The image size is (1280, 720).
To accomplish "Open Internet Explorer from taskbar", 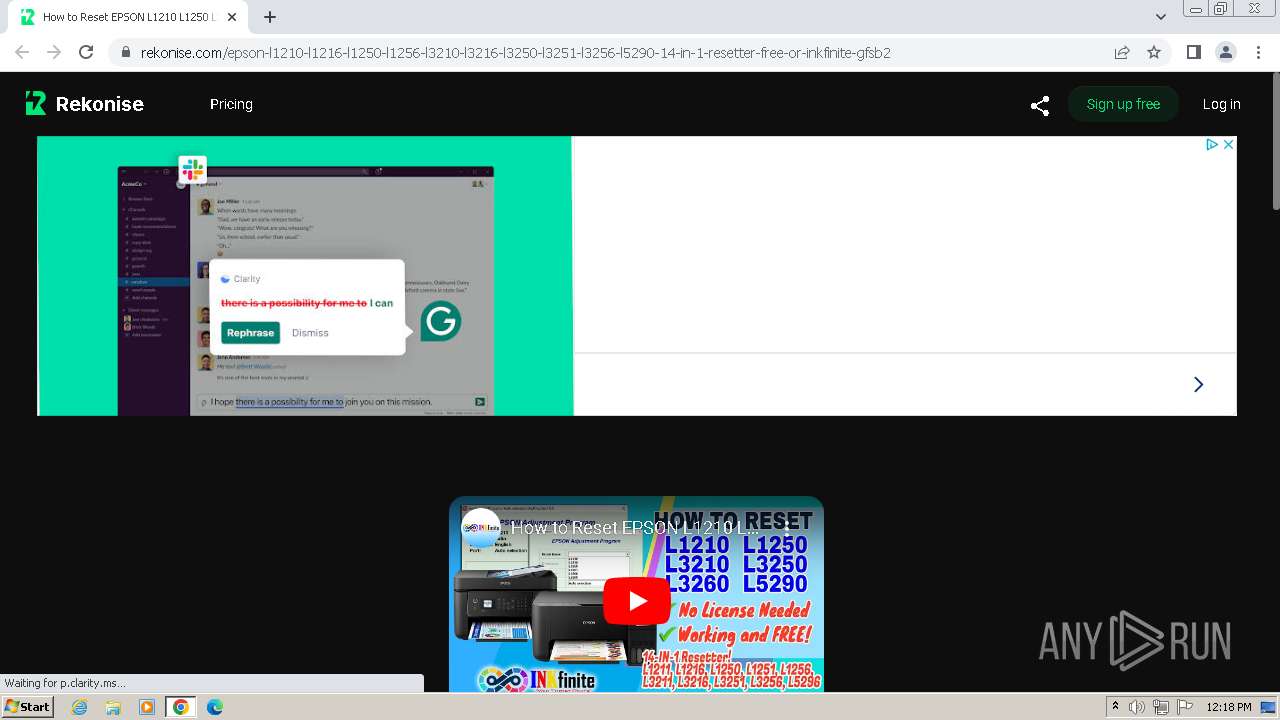I will coord(79,707).
